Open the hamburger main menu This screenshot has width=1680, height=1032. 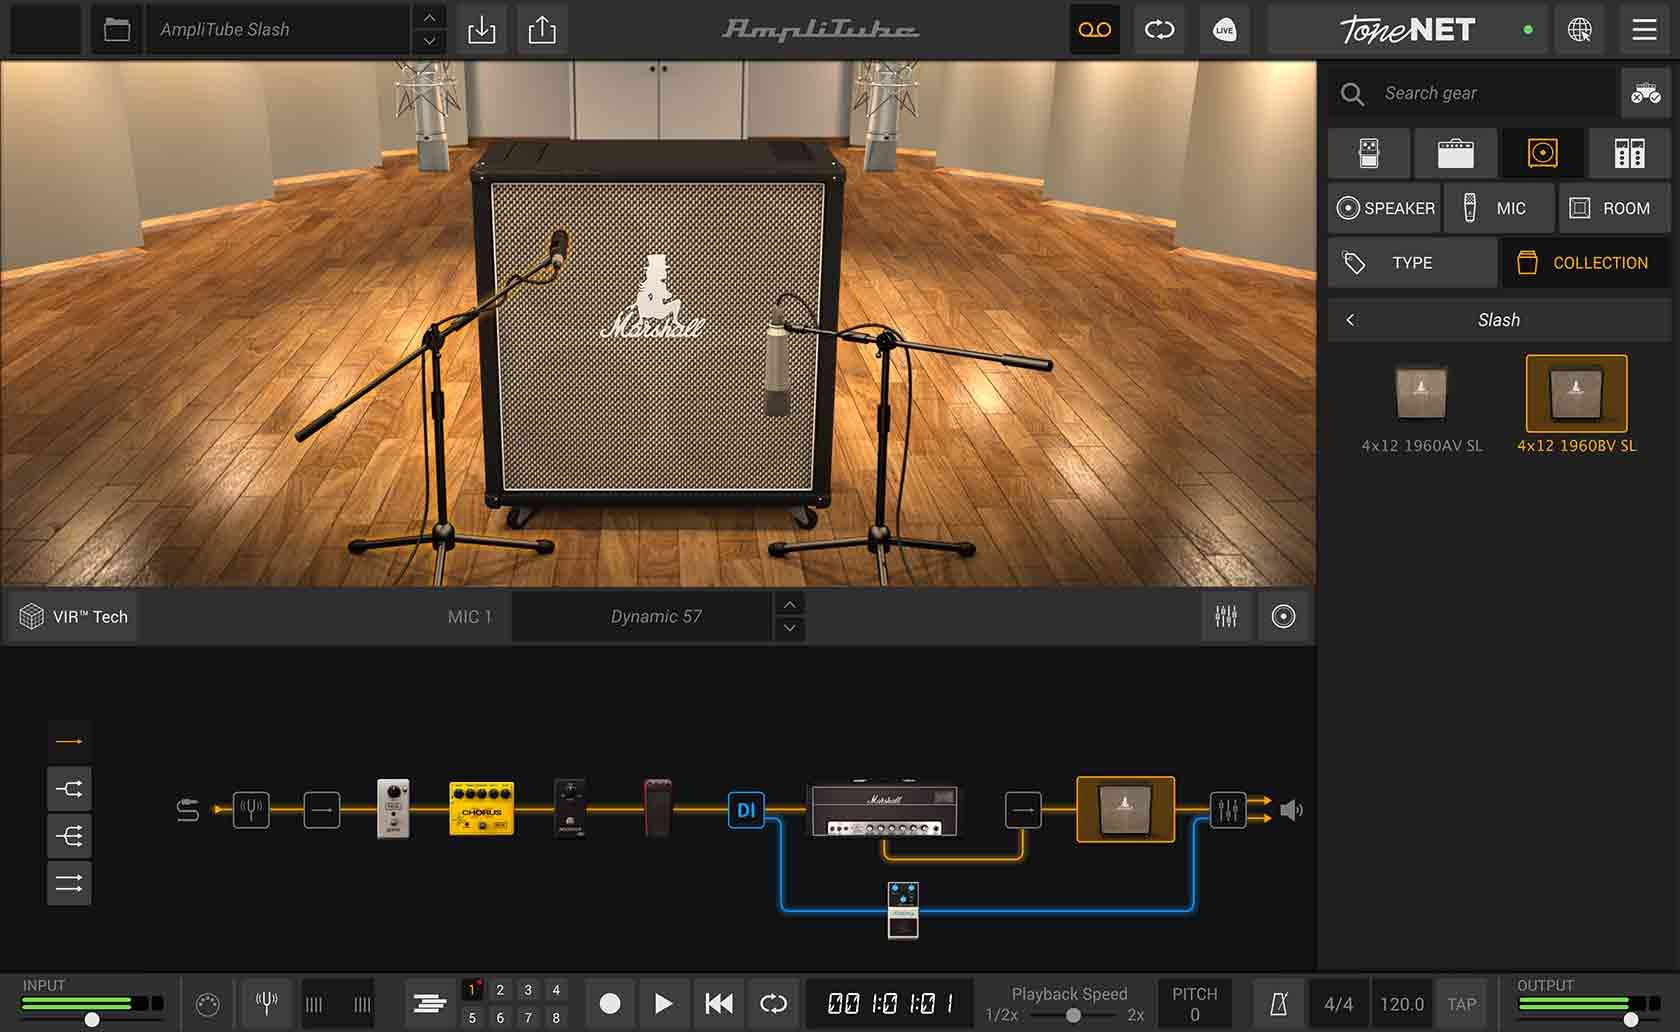(1645, 29)
